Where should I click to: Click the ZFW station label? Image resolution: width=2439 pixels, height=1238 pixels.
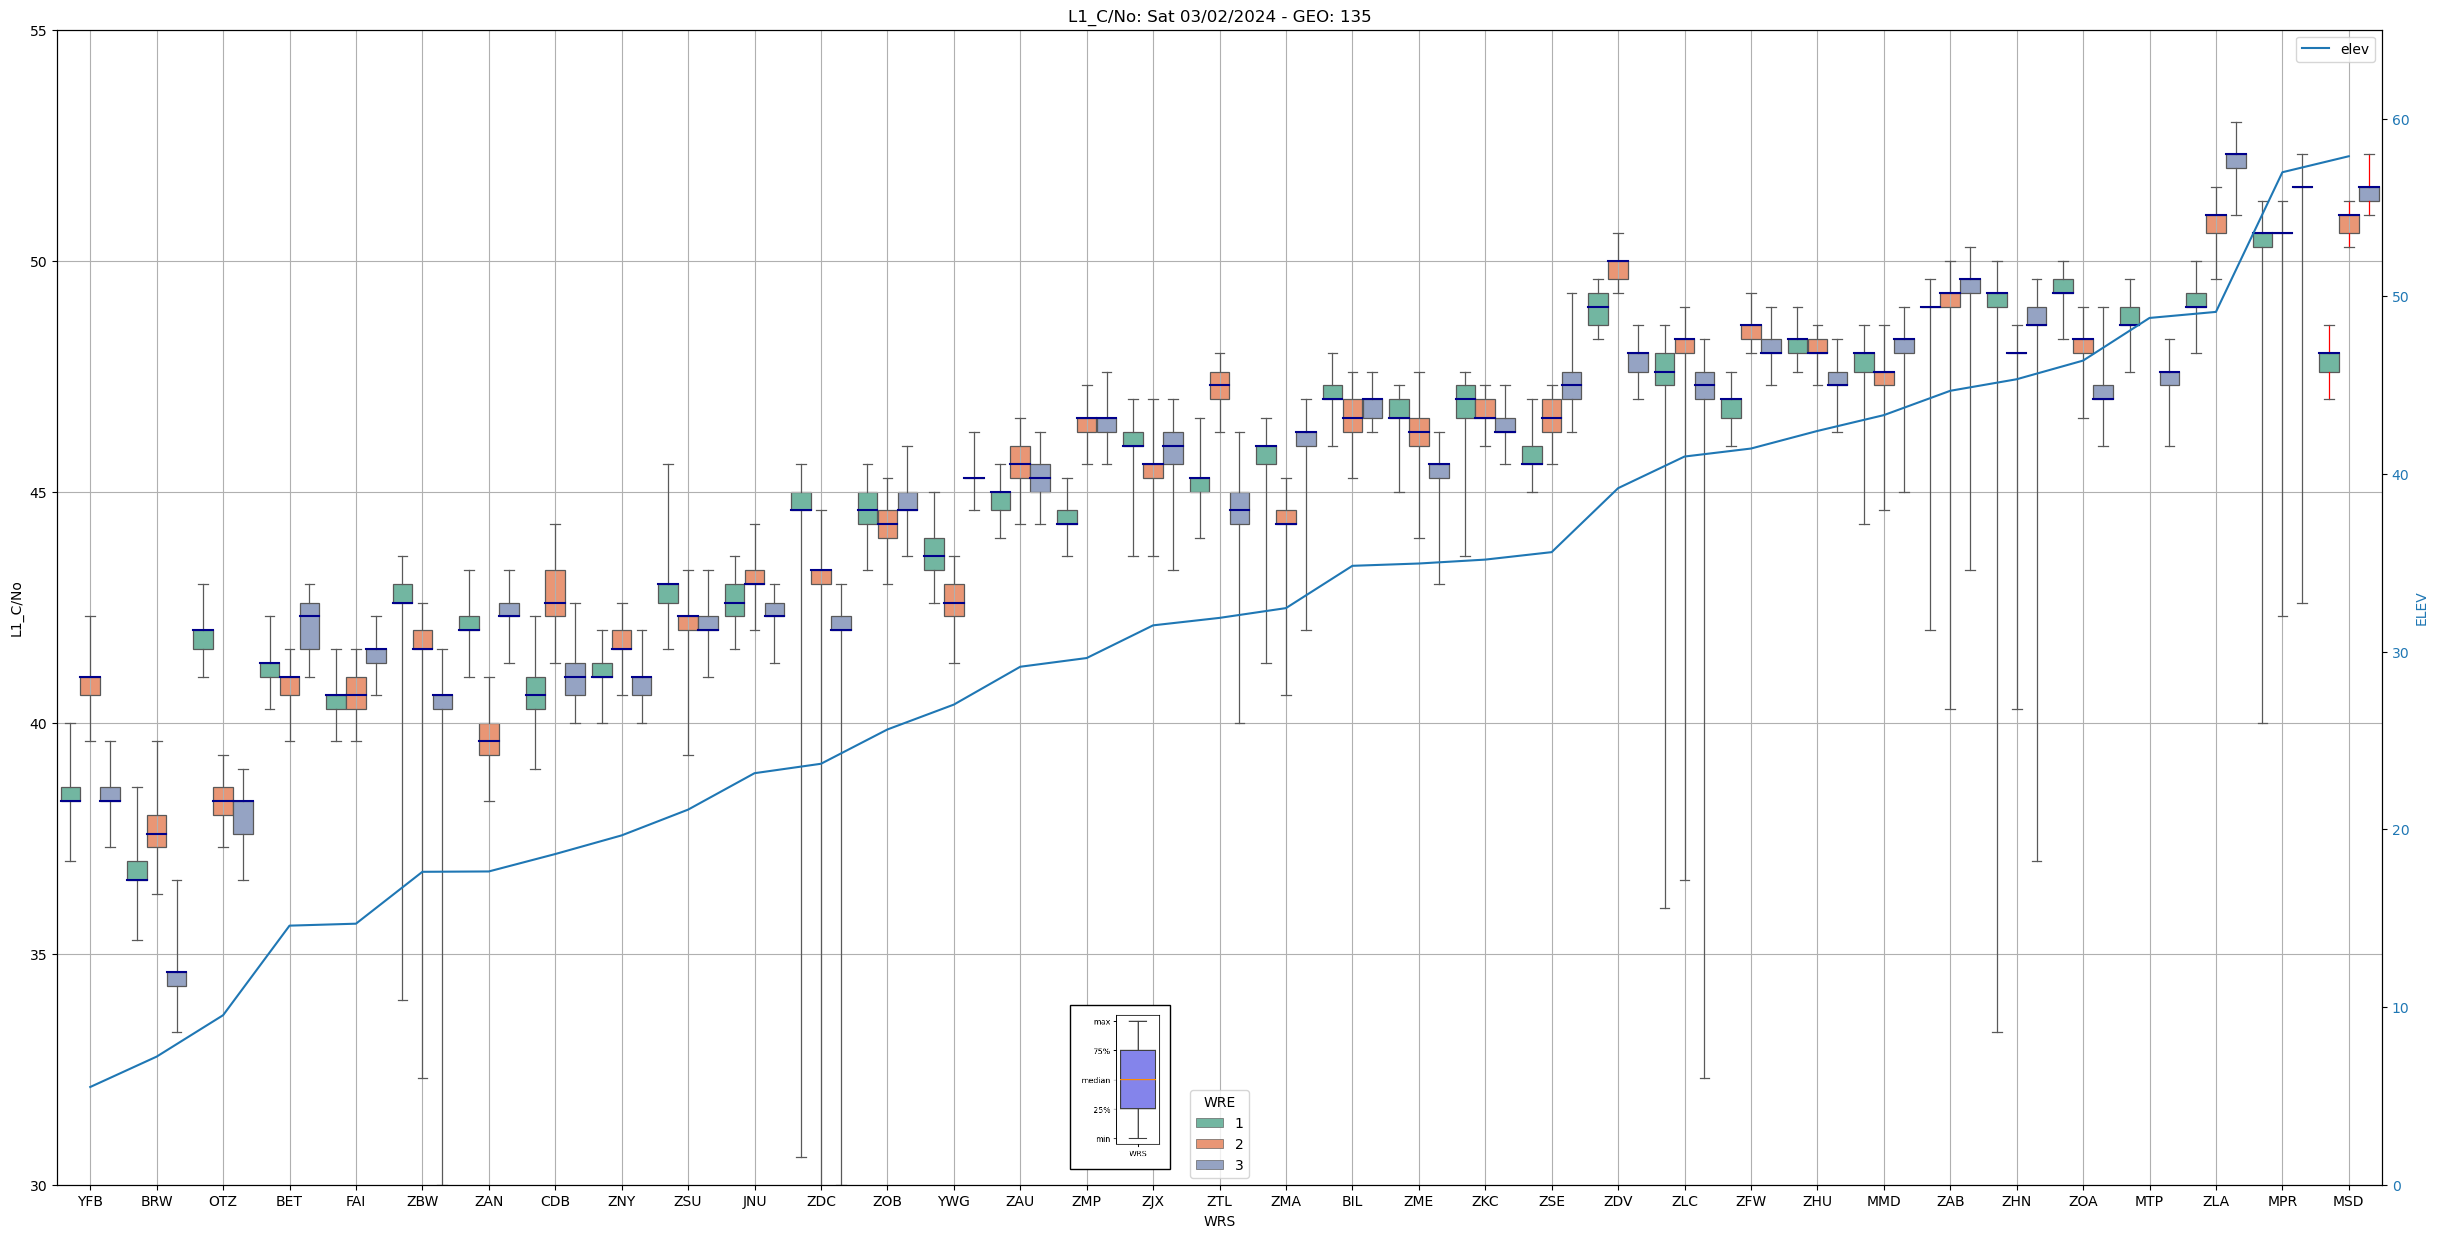click(1751, 1201)
